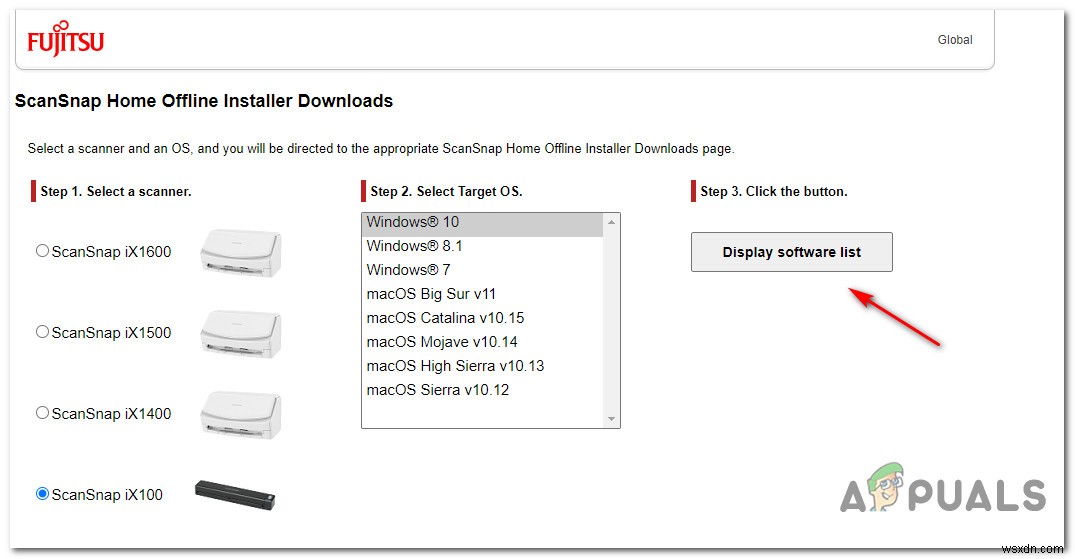The height and width of the screenshot is (559, 1075).
Task: Pick macOS Sierra v10.12 option
Action: click(482, 390)
